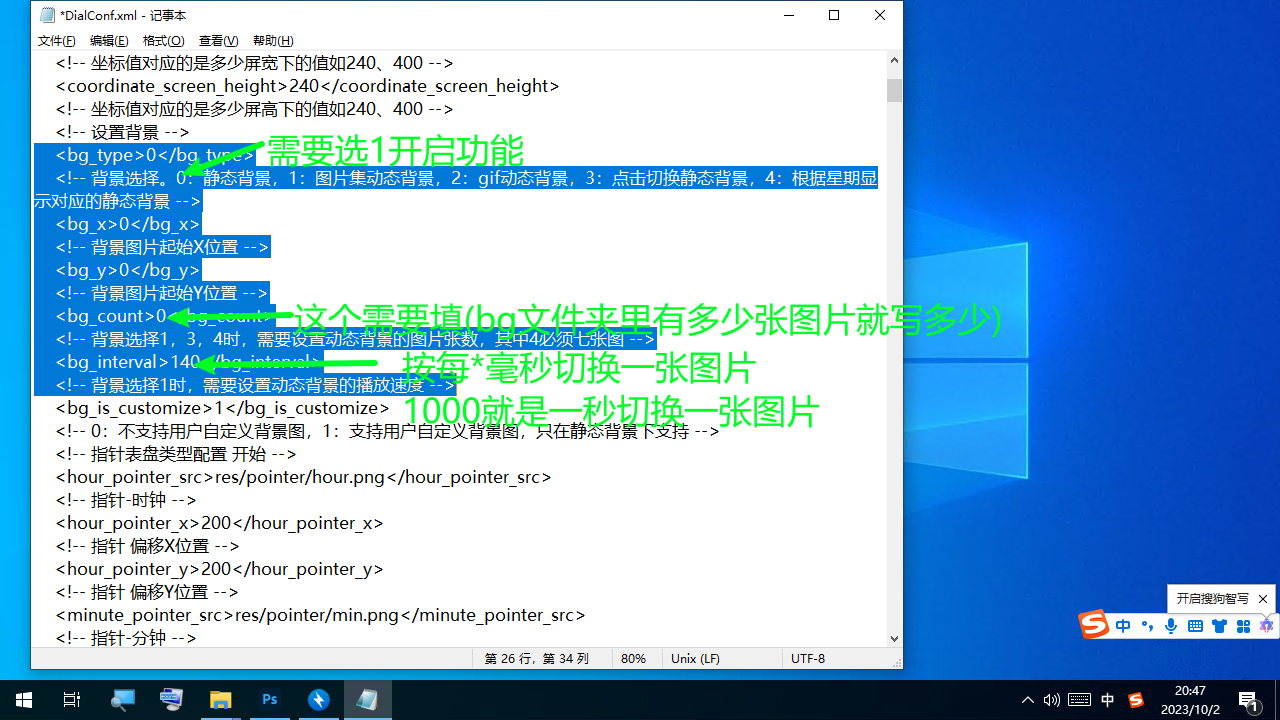
Task: Click the Sogou voice input microphone icon
Action: point(1171,626)
